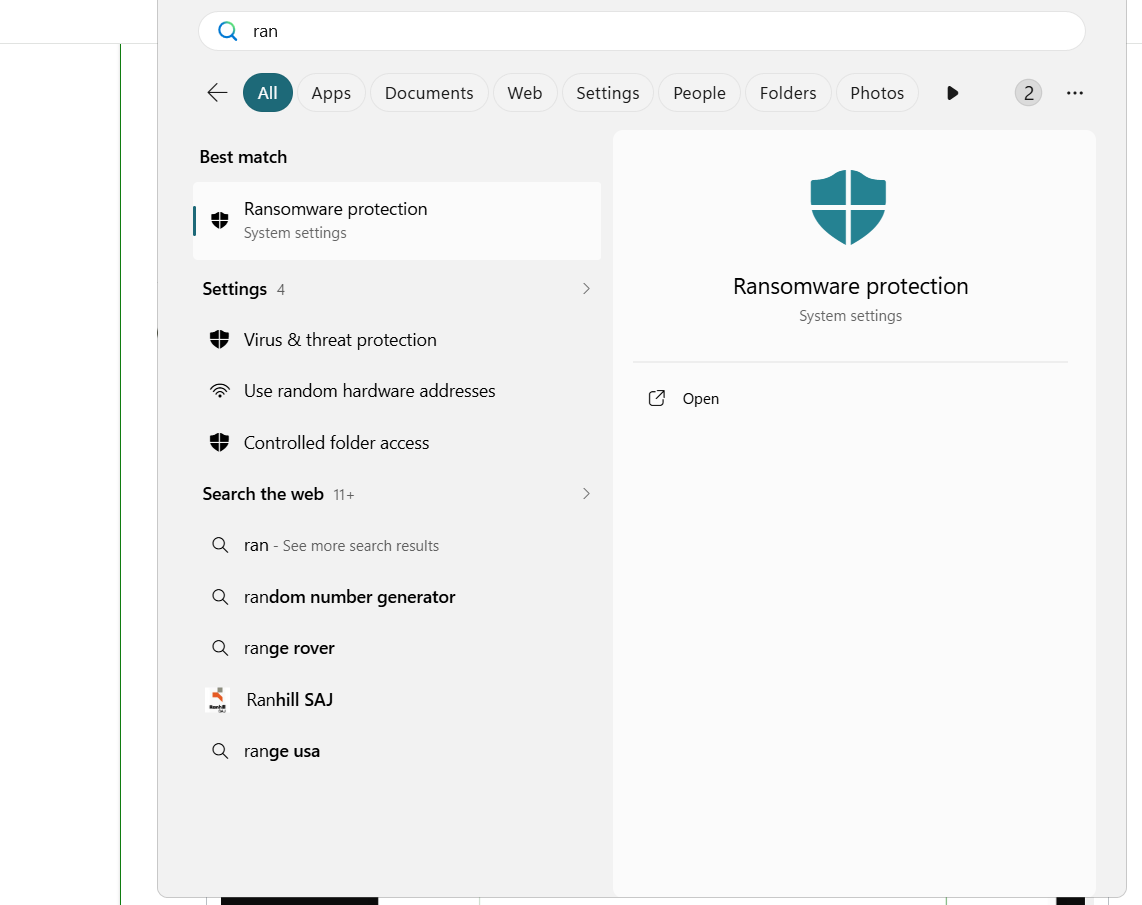This screenshot has width=1142, height=905.
Task: Click the search box containing 'ran'
Action: pos(642,31)
